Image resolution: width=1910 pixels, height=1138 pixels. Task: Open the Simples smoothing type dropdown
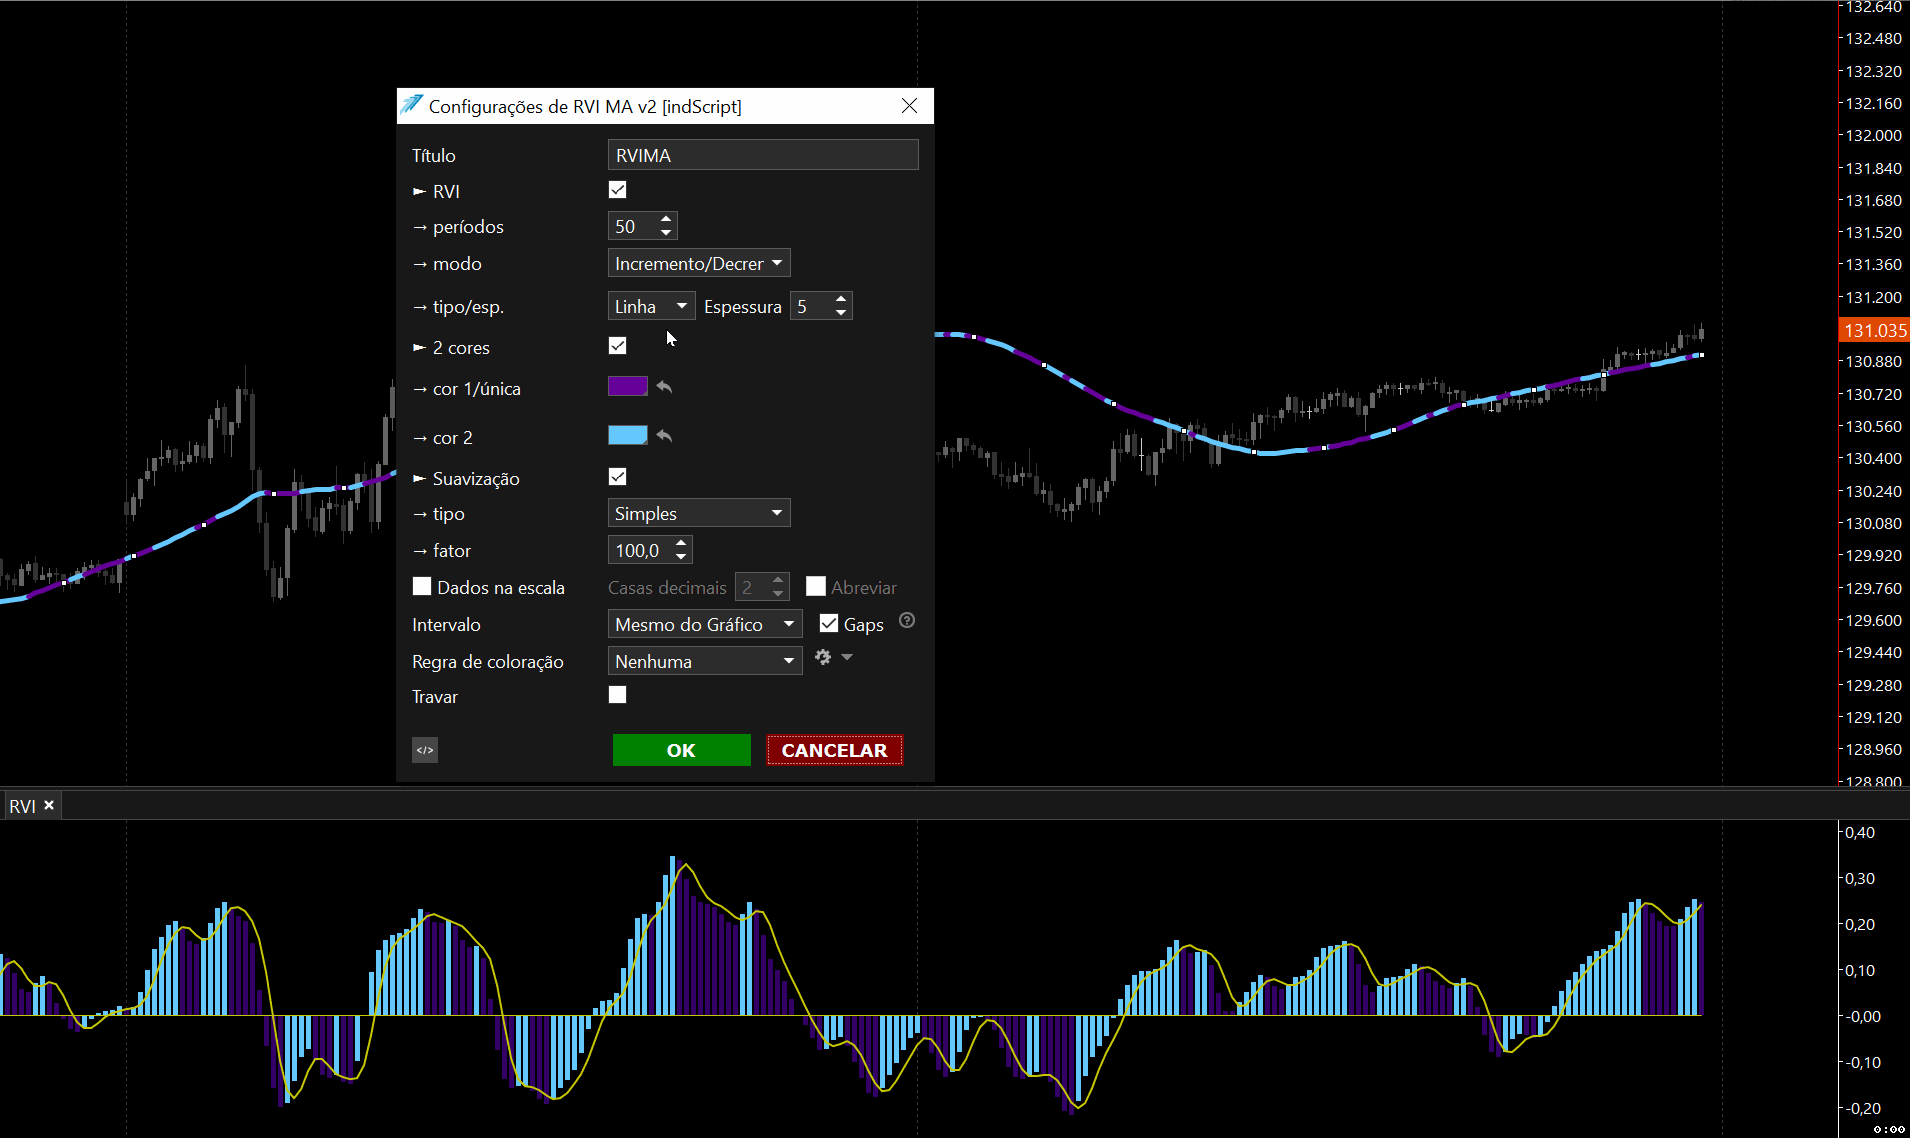click(x=699, y=513)
